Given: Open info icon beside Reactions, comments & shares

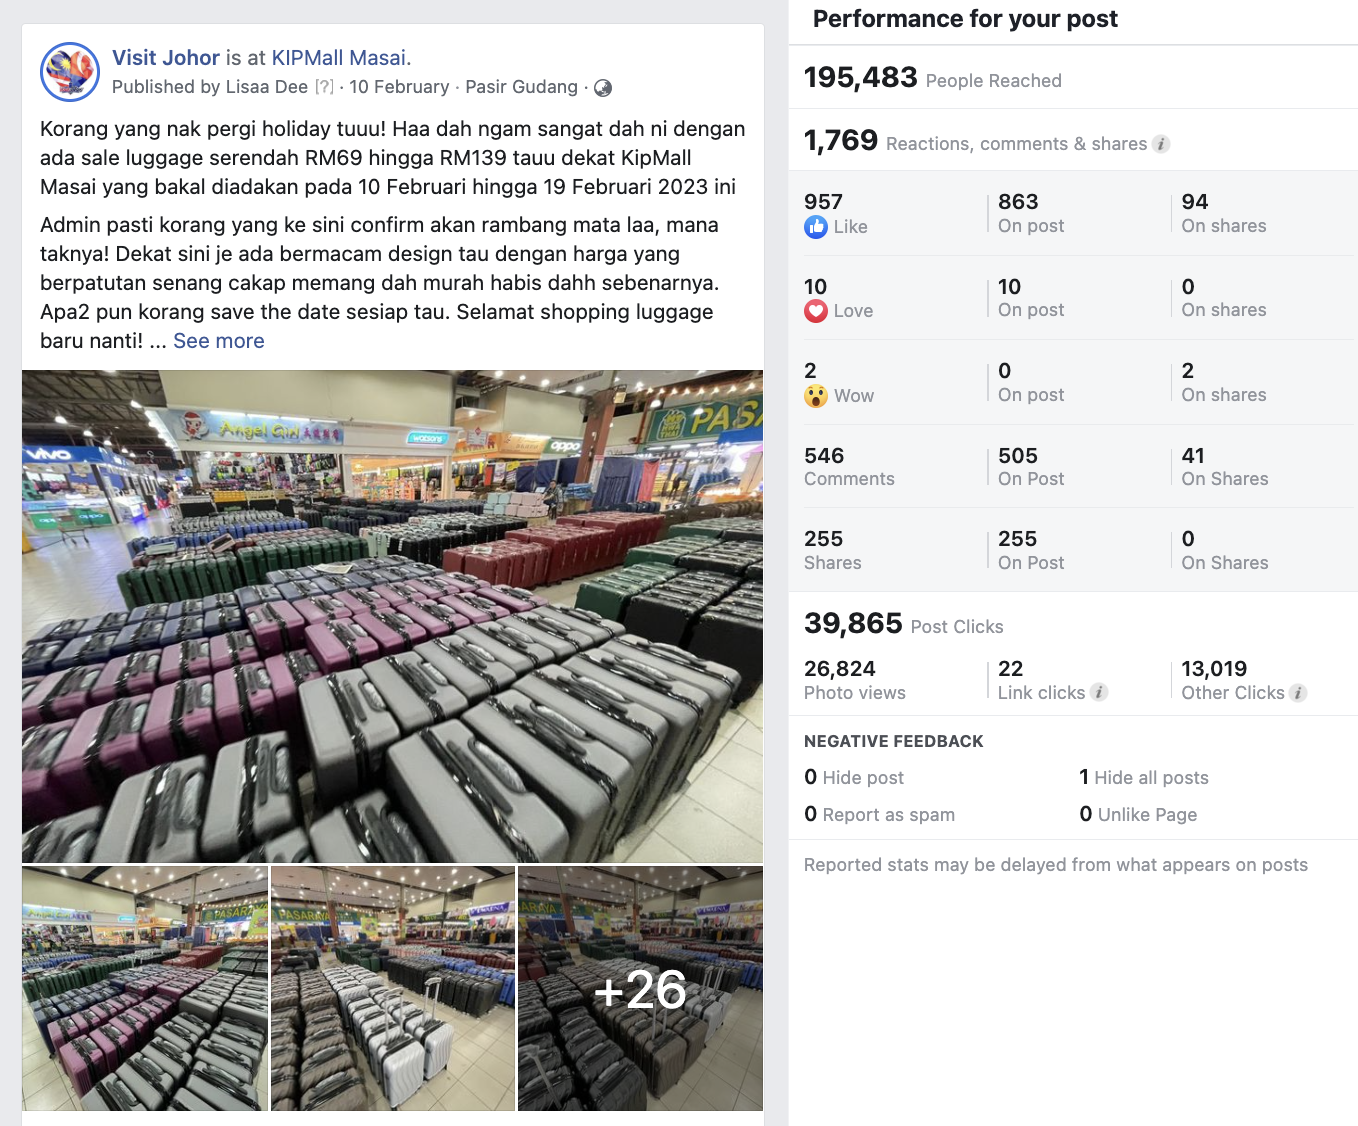Looking at the screenshot, I should tap(1161, 144).
